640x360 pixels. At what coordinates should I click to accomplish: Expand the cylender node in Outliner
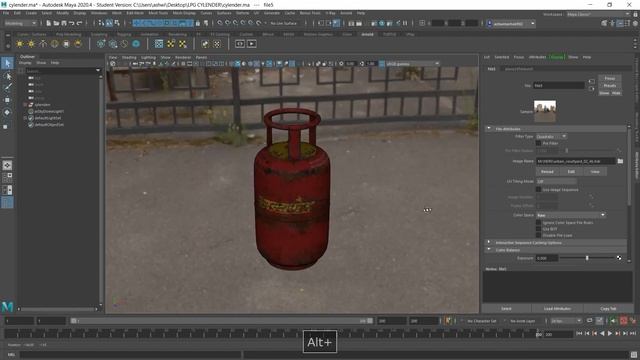25,105
